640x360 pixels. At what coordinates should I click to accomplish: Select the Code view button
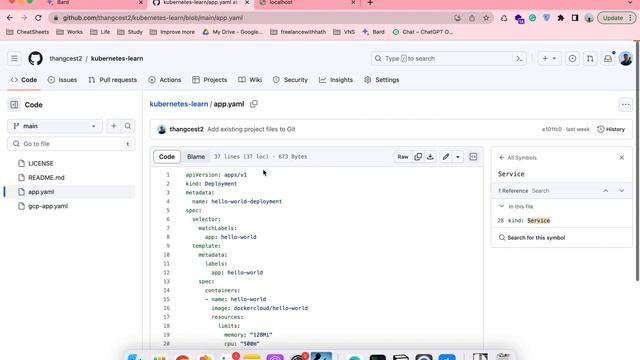pyautogui.click(x=167, y=157)
